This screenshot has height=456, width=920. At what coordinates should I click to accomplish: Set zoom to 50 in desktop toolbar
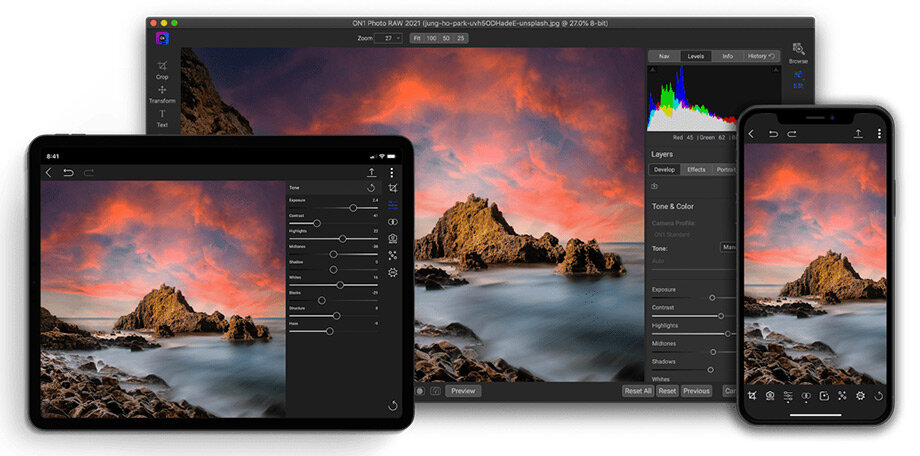click(447, 38)
